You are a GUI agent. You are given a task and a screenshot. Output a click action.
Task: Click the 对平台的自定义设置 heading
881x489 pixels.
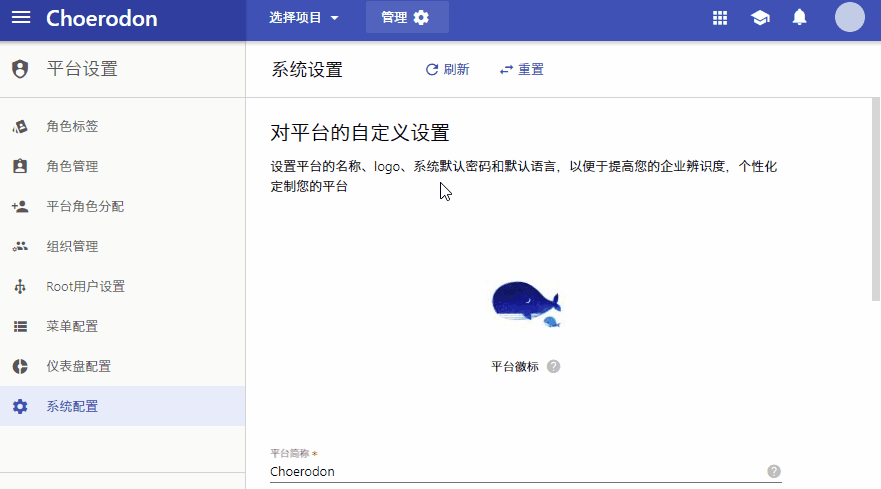pyautogui.click(x=360, y=133)
